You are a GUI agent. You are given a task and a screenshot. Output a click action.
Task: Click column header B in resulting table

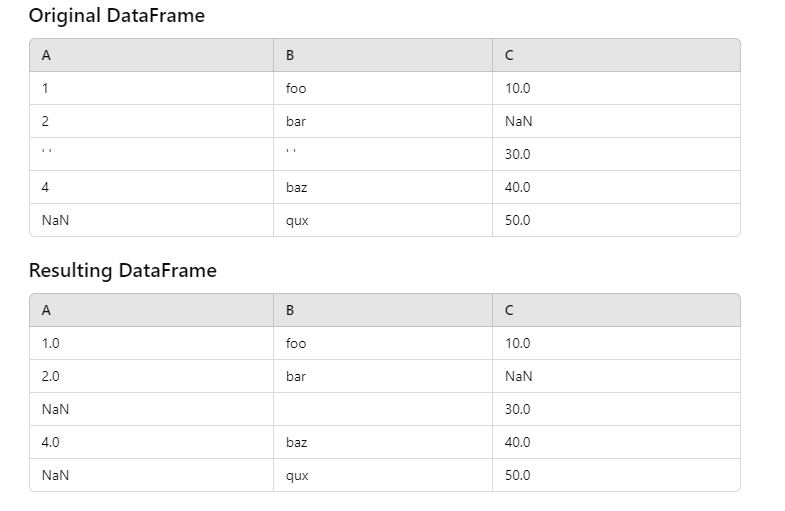[x=290, y=310]
